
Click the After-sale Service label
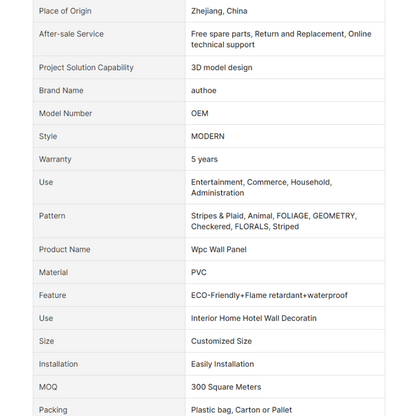tap(71, 34)
